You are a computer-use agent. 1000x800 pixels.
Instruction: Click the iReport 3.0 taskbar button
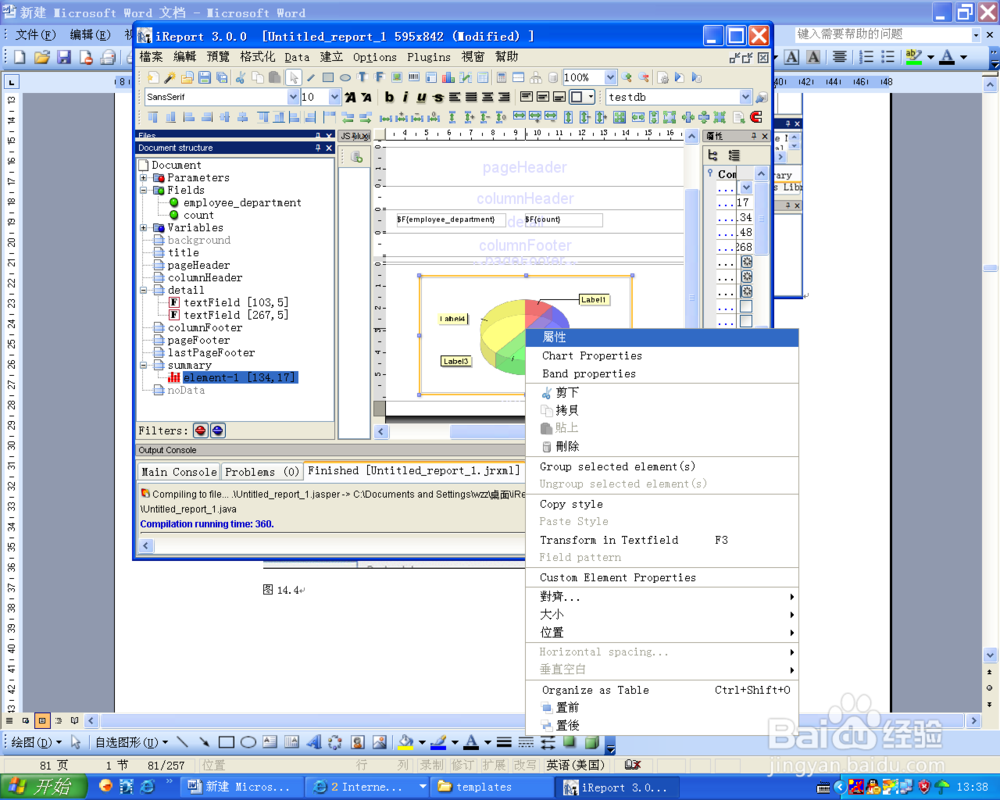[617, 787]
